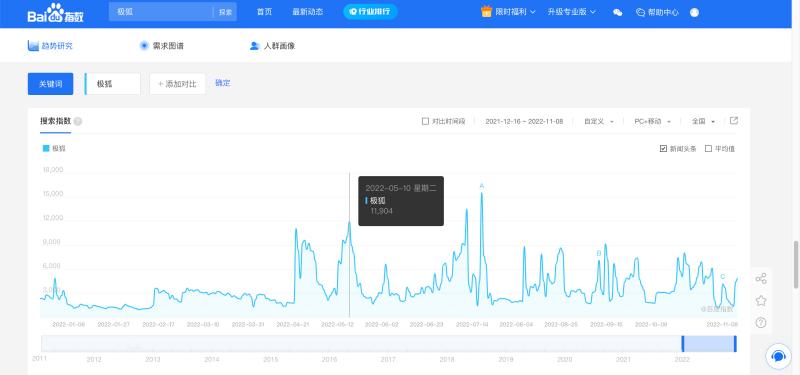Click the 需求图谱 icon
The width and height of the screenshot is (800, 375).
point(144,46)
